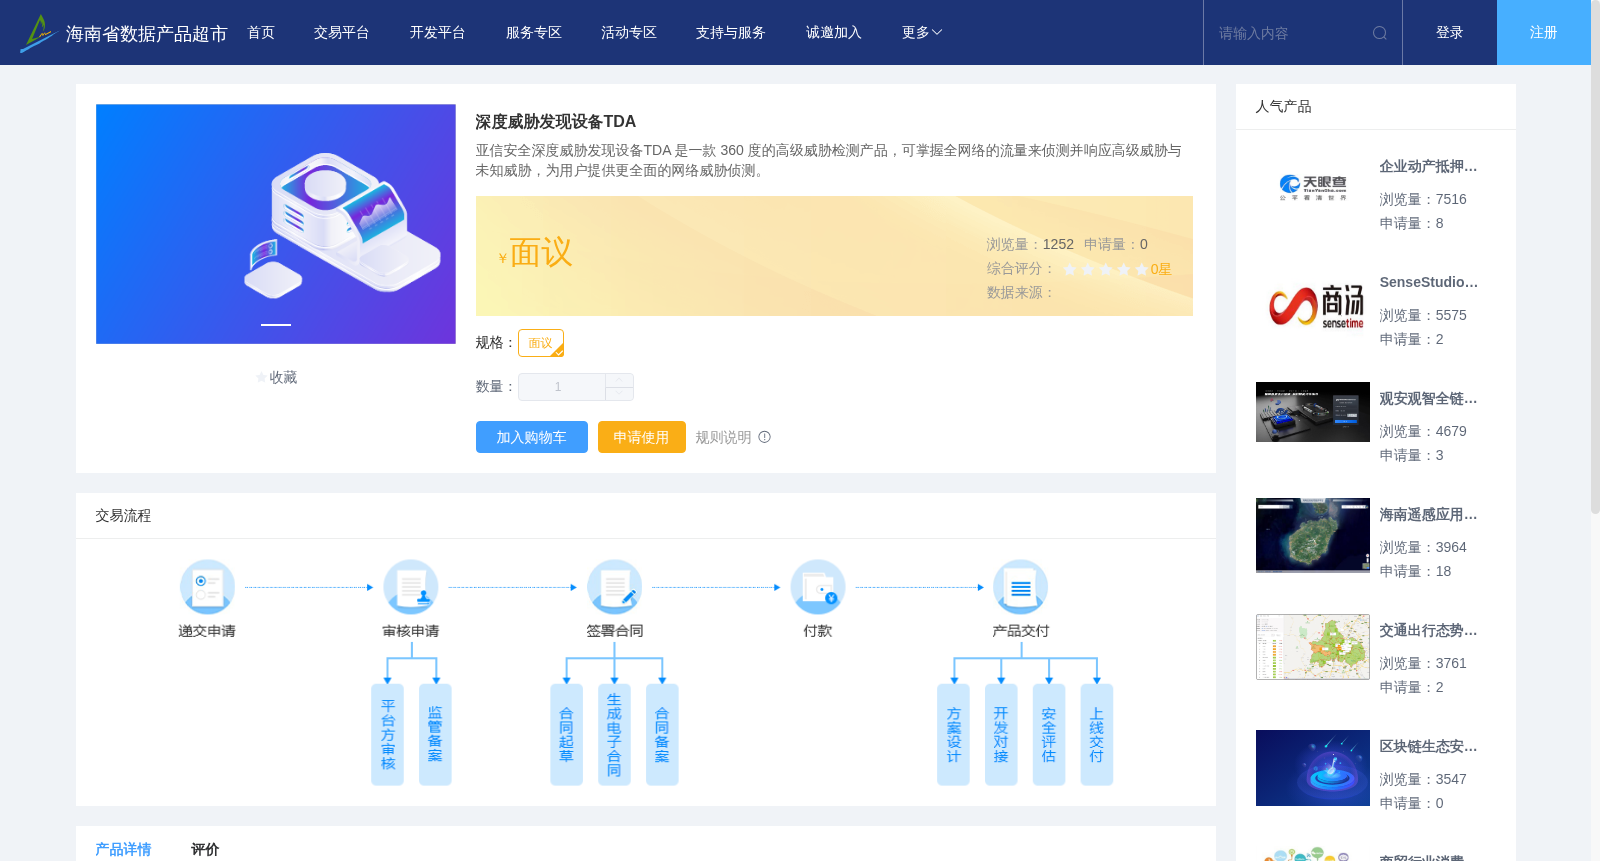
Task: Open the 区块链生态安 product thumbnail
Action: tap(1313, 768)
